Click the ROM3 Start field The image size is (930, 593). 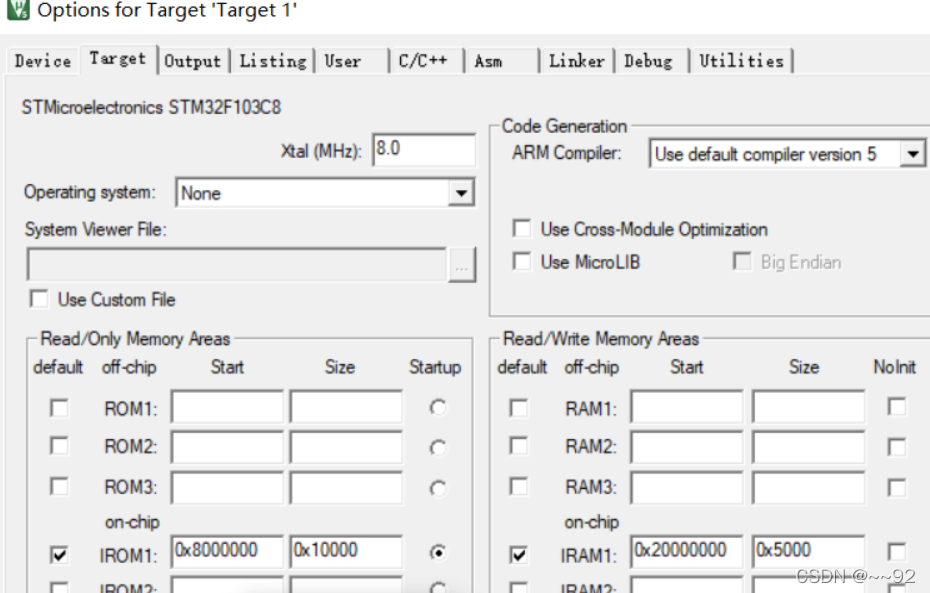point(227,487)
